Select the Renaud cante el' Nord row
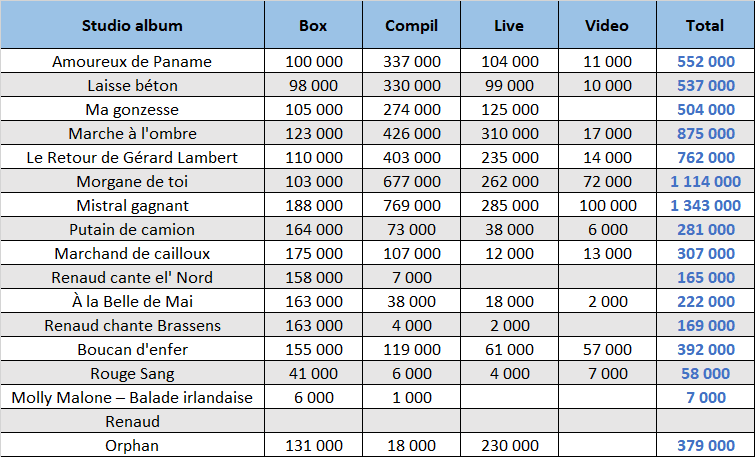This screenshot has width=755, height=457. (378, 277)
